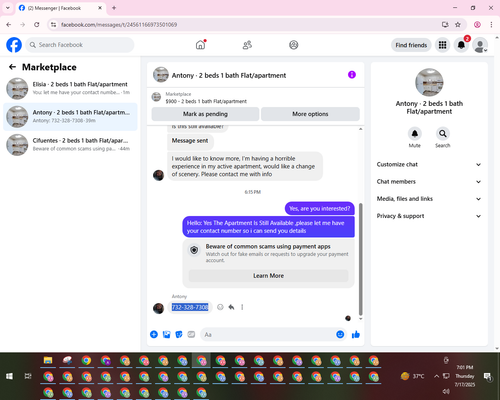Click the Chrome address bar URL

point(119,25)
